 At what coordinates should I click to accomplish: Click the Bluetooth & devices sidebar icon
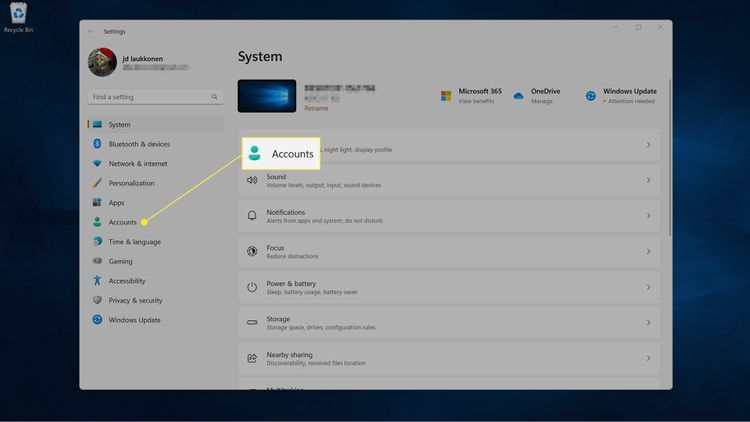97,144
